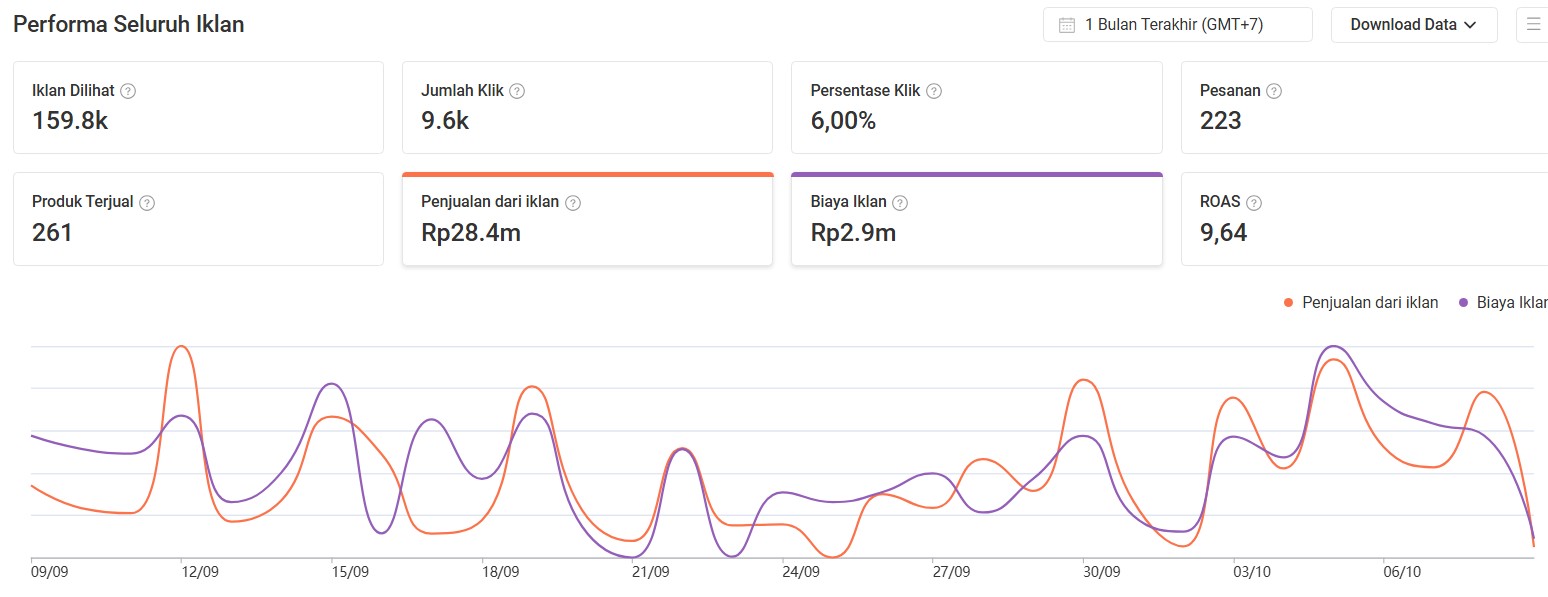Open the menu icon right of Download Data

1533,25
